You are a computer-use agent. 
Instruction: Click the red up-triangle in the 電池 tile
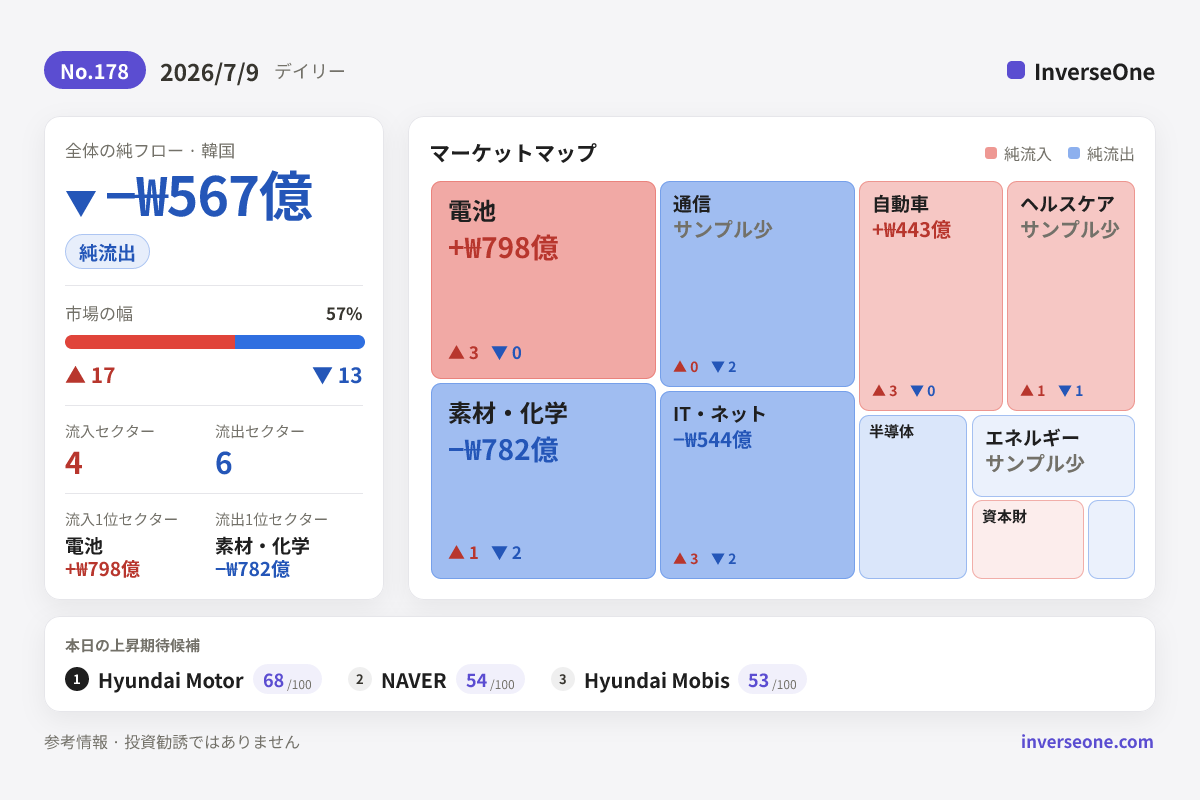456,352
